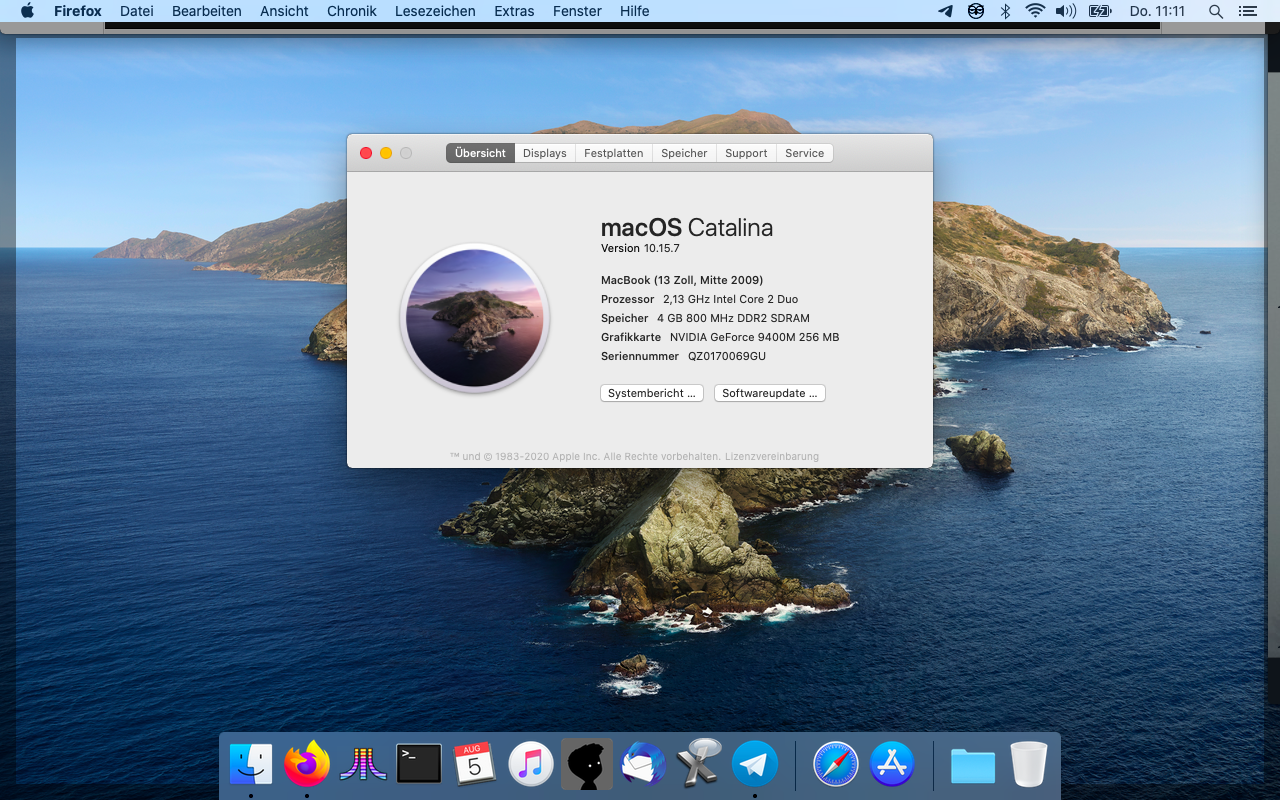Screen dimensions: 1280x800
Task: Open the Trash in the dock
Action: tap(1028, 765)
